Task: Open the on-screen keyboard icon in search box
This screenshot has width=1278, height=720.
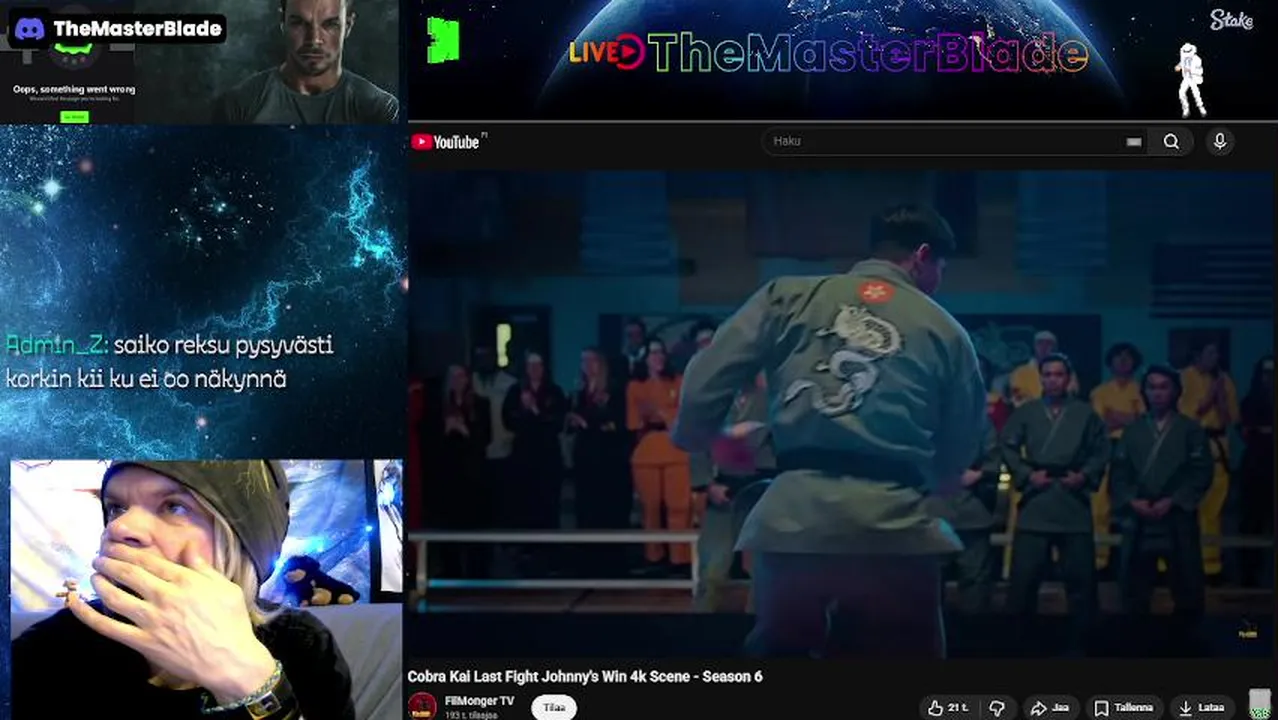Action: (x=1133, y=142)
